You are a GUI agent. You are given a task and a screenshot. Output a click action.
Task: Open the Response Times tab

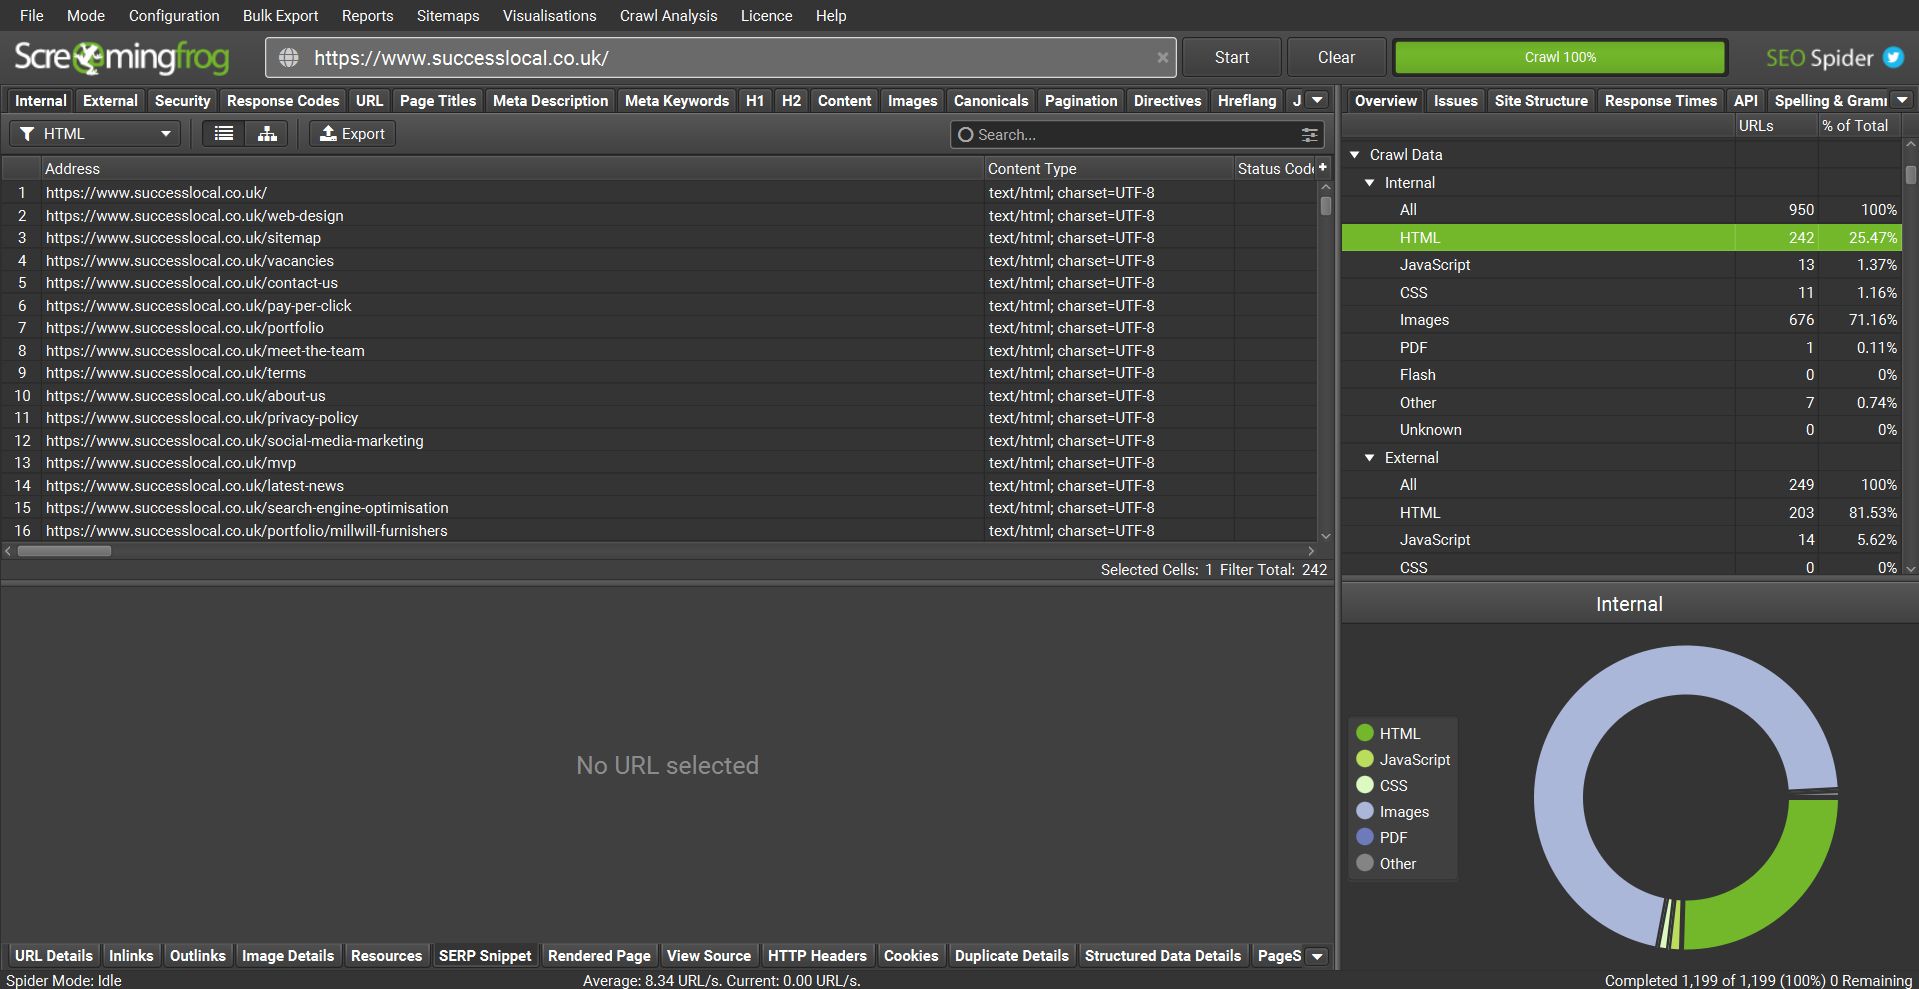click(1660, 101)
